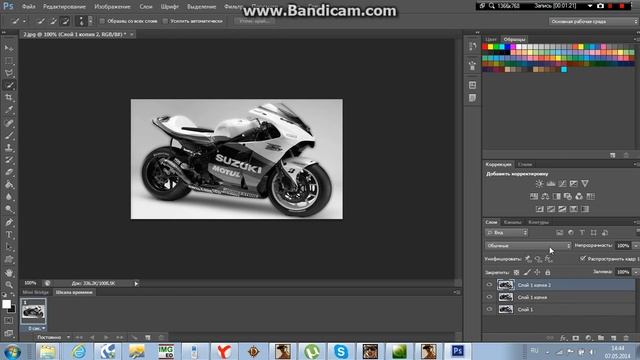Open the workspace selector dropdown
This screenshot has height=360, width=640.
pyautogui.click(x=594, y=21)
